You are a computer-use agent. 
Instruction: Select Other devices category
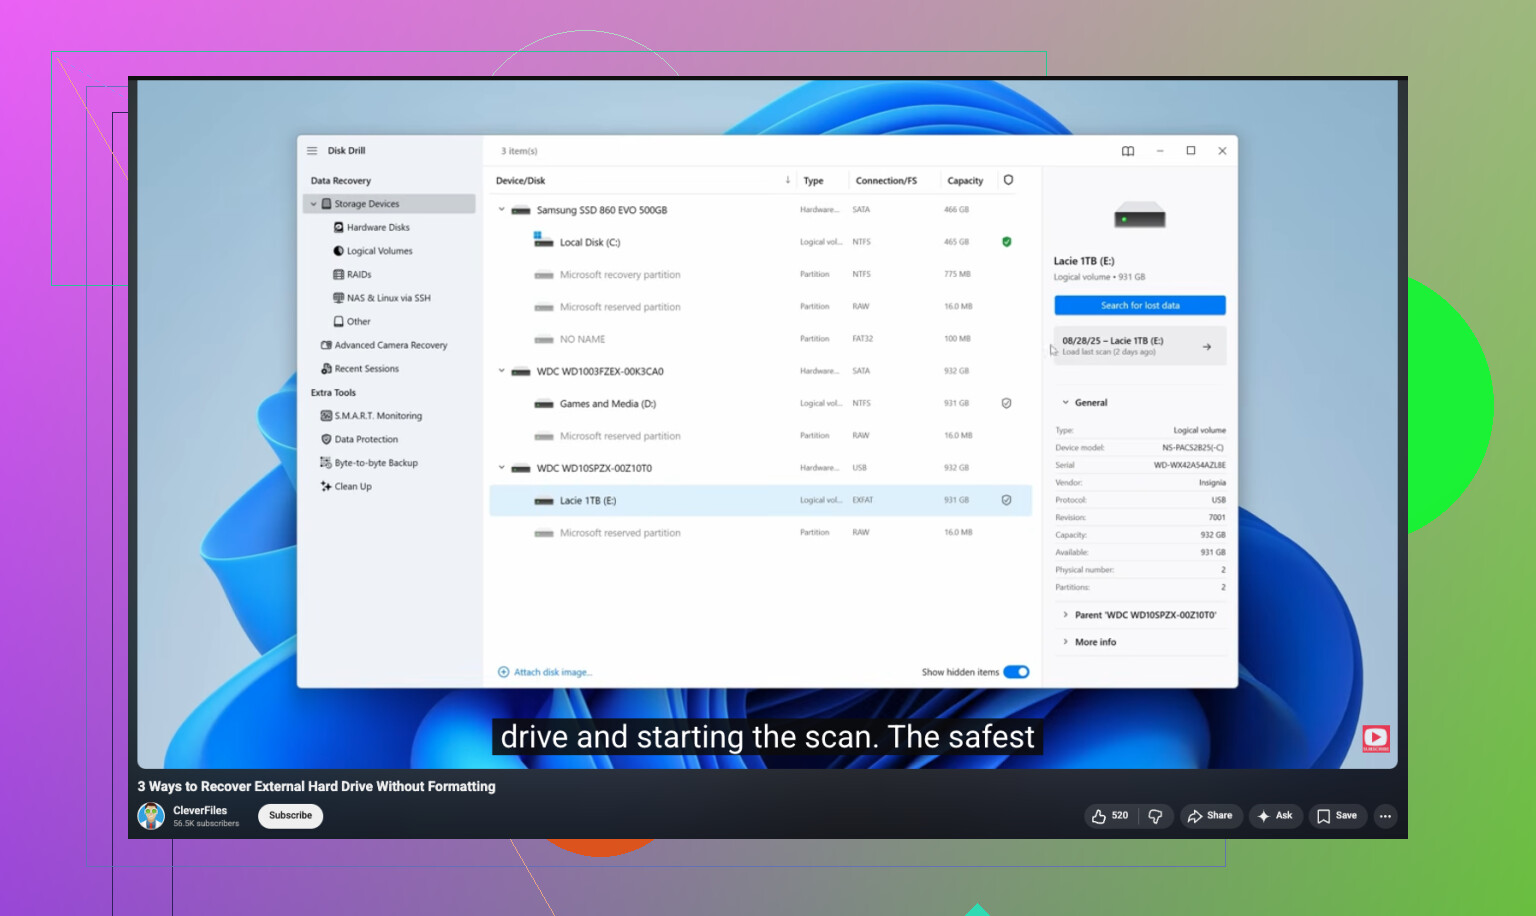[358, 322]
